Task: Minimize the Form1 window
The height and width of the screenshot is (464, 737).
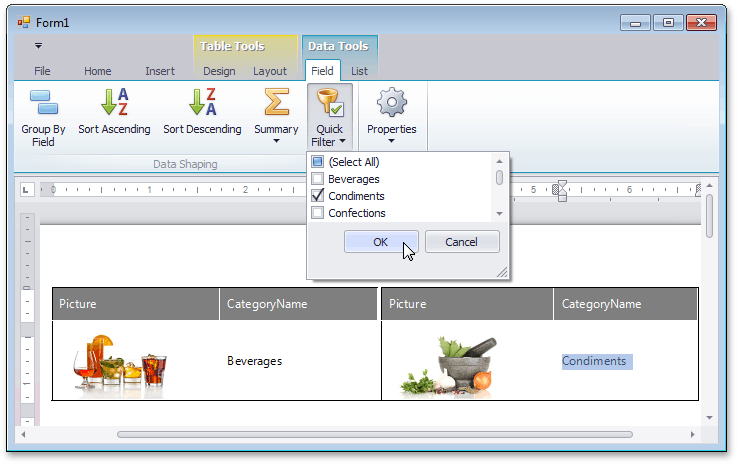Action: (x=635, y=23)
